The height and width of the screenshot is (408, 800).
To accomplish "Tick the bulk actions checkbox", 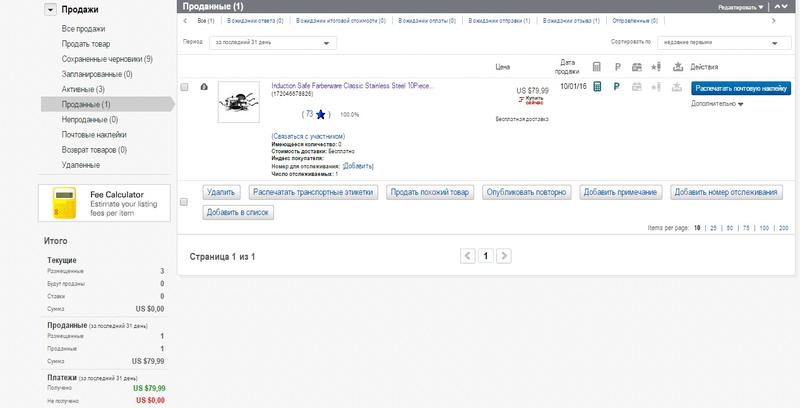I will point(184,202).
